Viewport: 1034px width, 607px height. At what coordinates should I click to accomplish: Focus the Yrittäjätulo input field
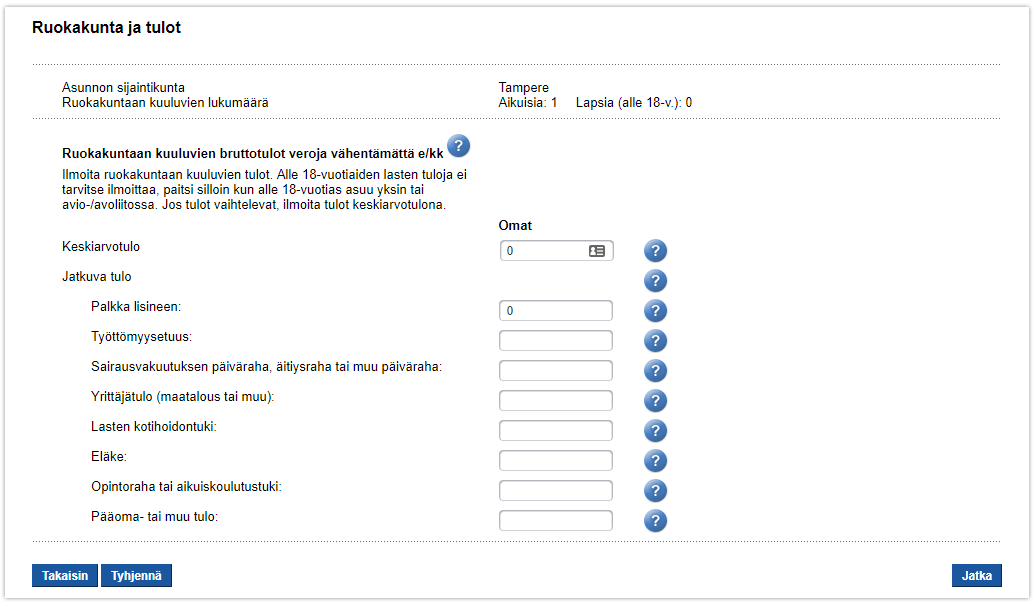point(555,401)
